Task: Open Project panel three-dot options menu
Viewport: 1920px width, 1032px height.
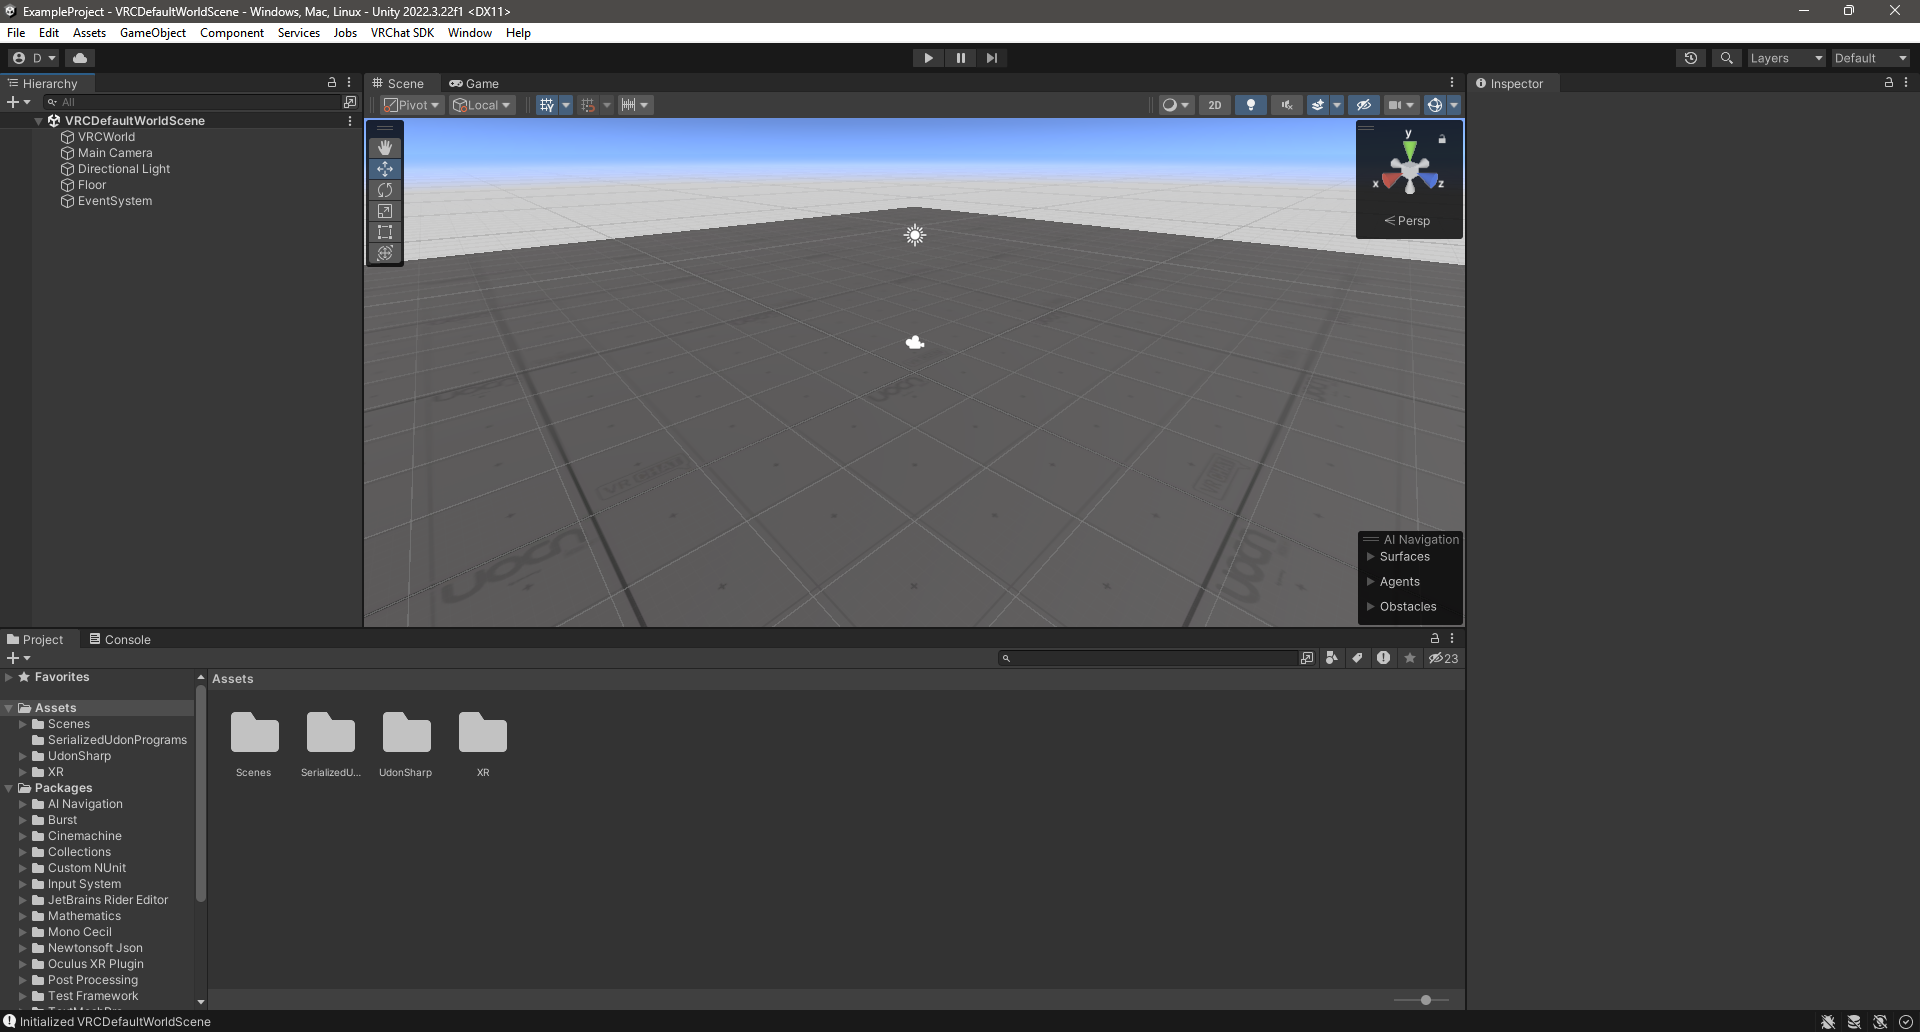Action: 1452,638
